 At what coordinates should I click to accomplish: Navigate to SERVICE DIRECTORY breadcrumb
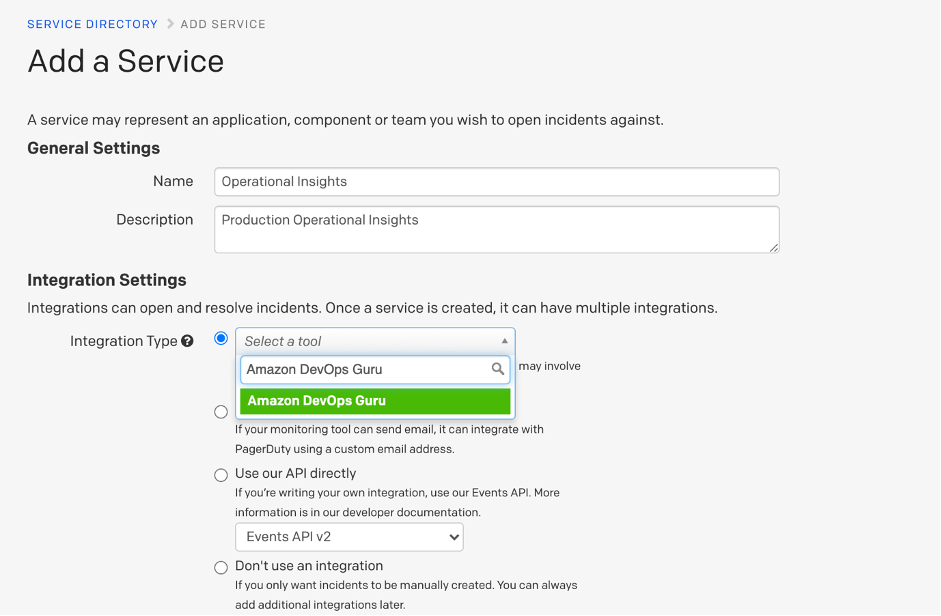tap(92, 24)
